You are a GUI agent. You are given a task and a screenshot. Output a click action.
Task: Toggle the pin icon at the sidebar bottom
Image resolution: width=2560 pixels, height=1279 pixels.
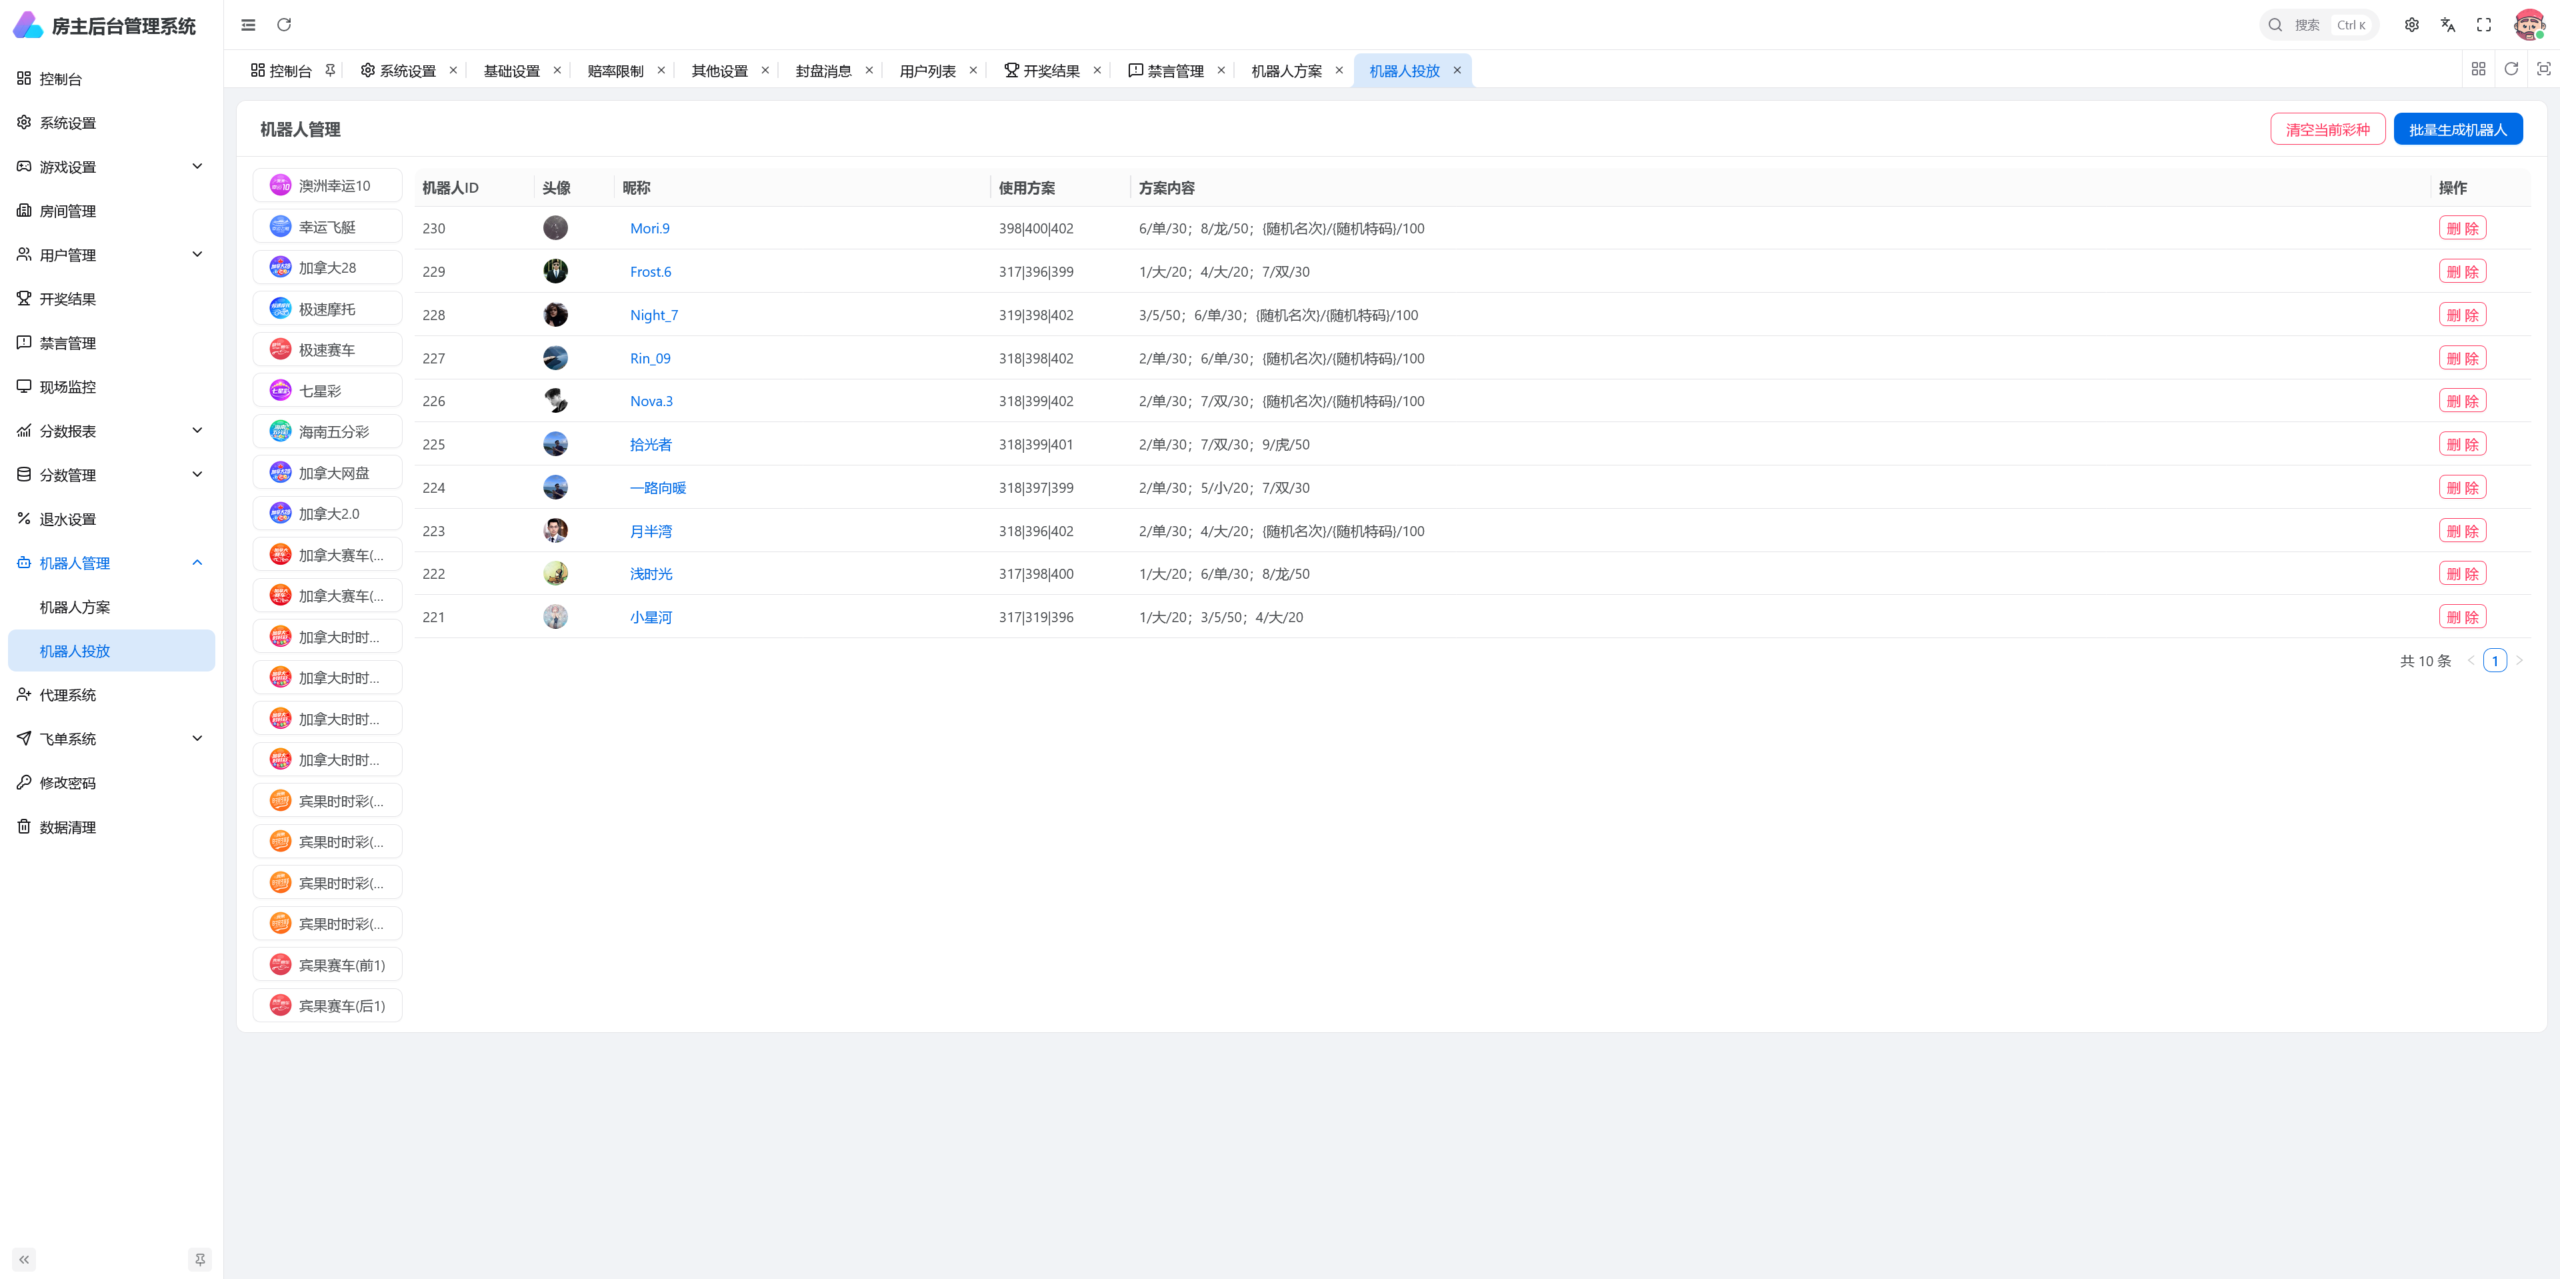(200, 1259)
